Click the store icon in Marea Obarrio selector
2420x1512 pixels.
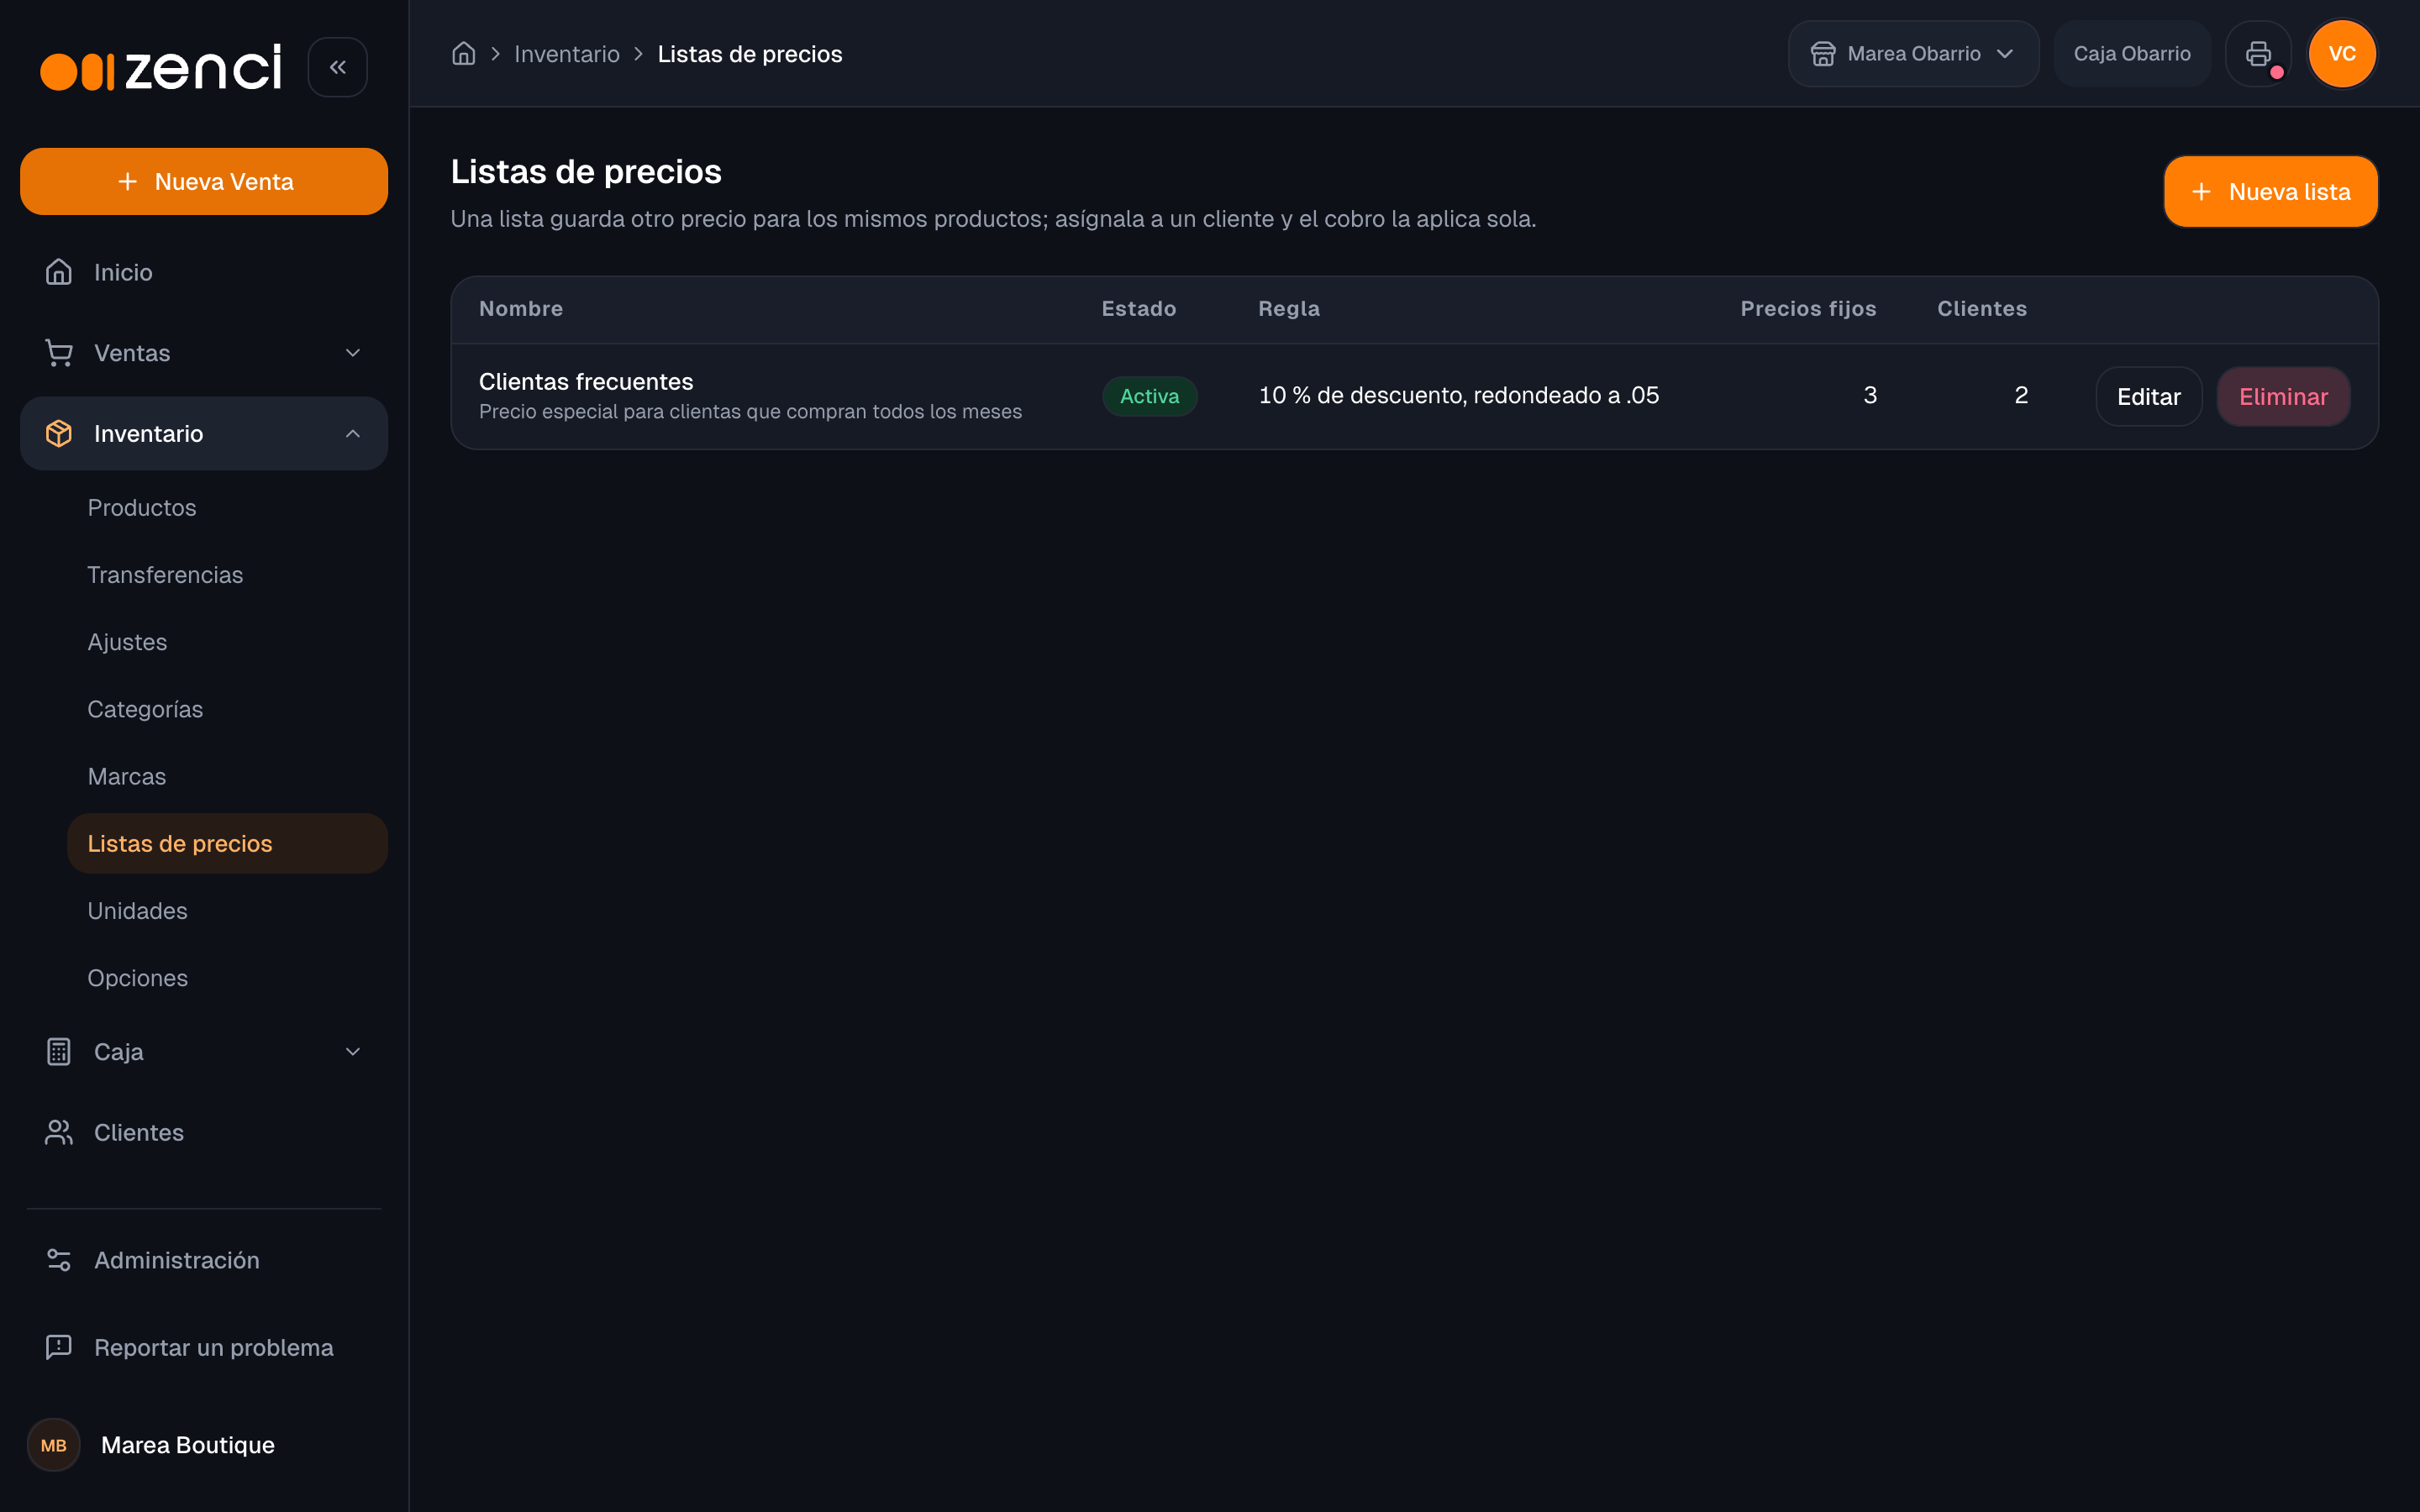point(1823,54)
